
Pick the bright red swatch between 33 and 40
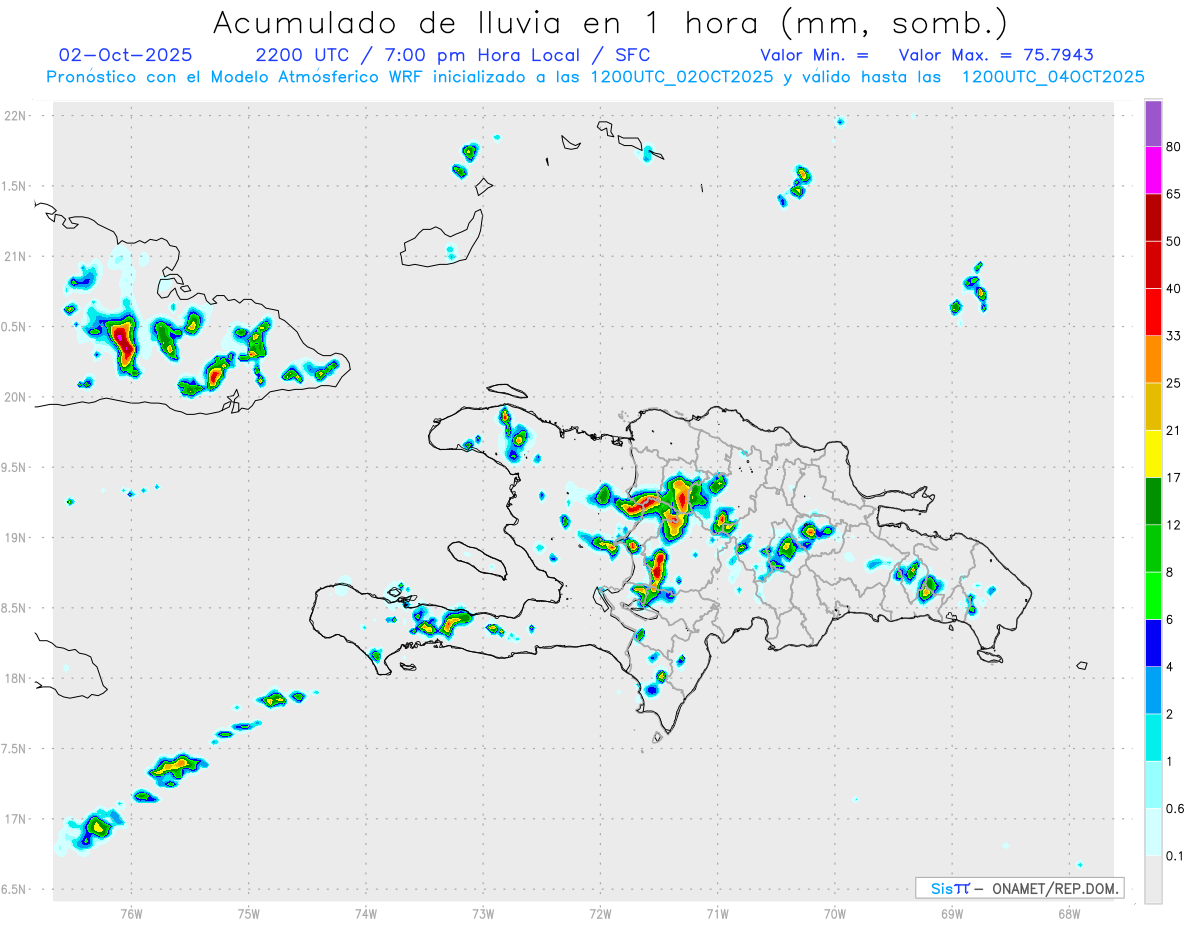click(x=1153, y=312)
